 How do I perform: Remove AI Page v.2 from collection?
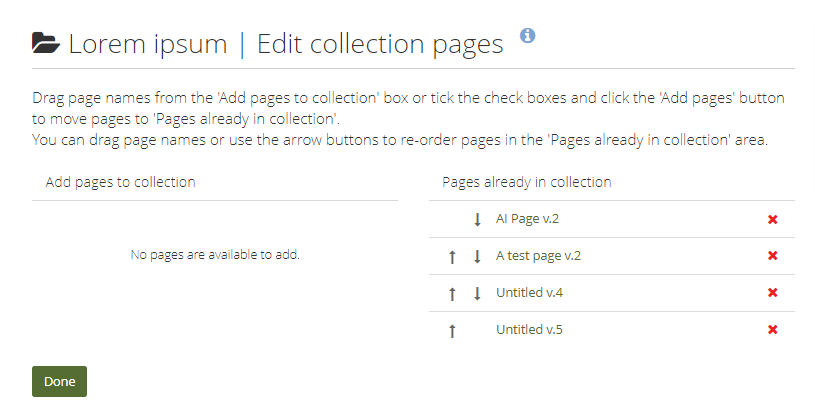pos(772,219)
